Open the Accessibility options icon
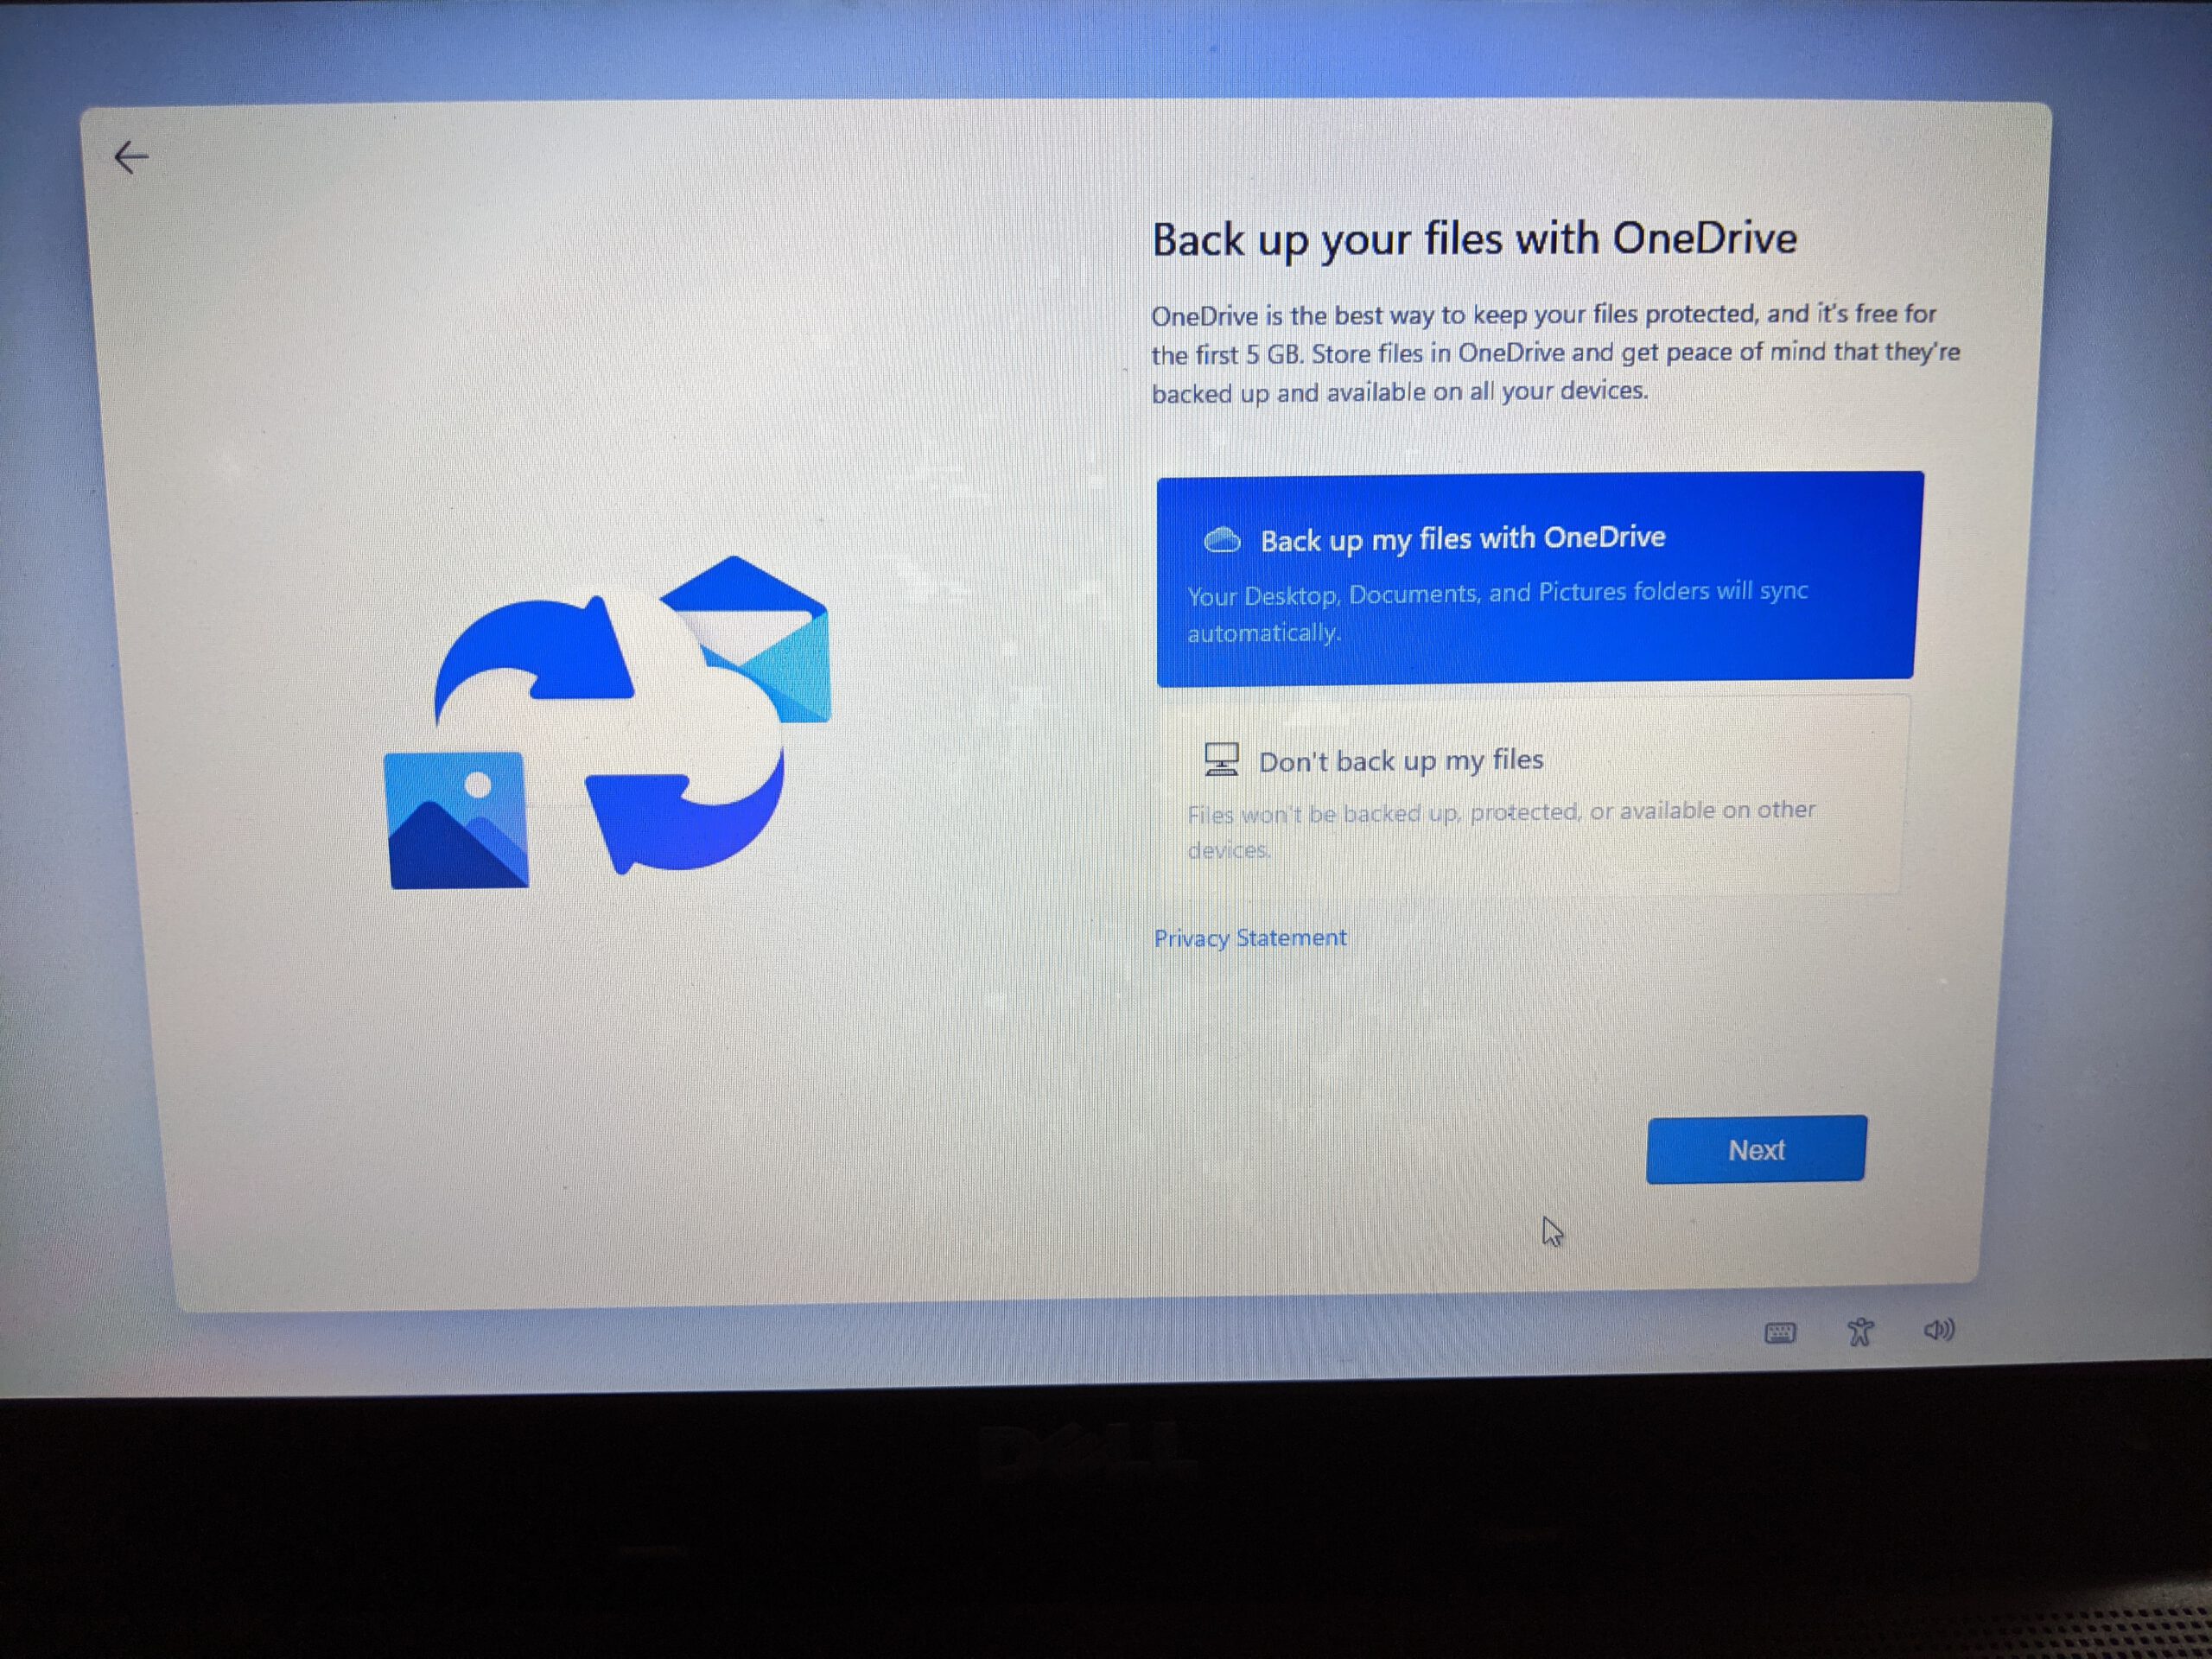This screenshot has height=1659, width=2212. 1860,1331
